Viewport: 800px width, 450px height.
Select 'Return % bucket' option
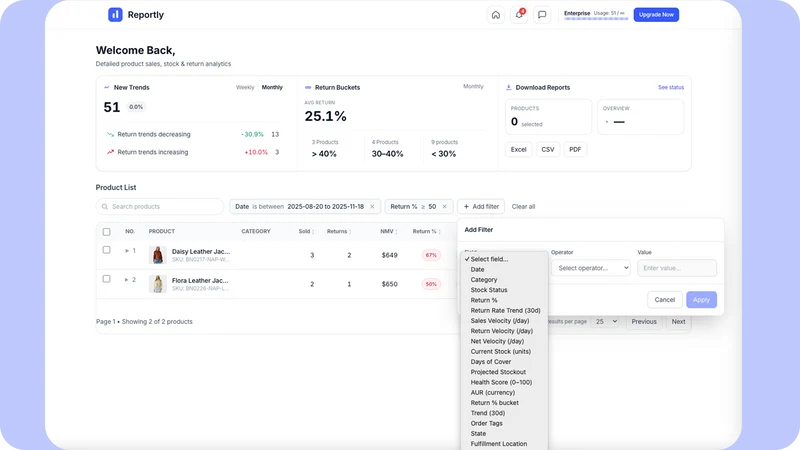(504, 403)
